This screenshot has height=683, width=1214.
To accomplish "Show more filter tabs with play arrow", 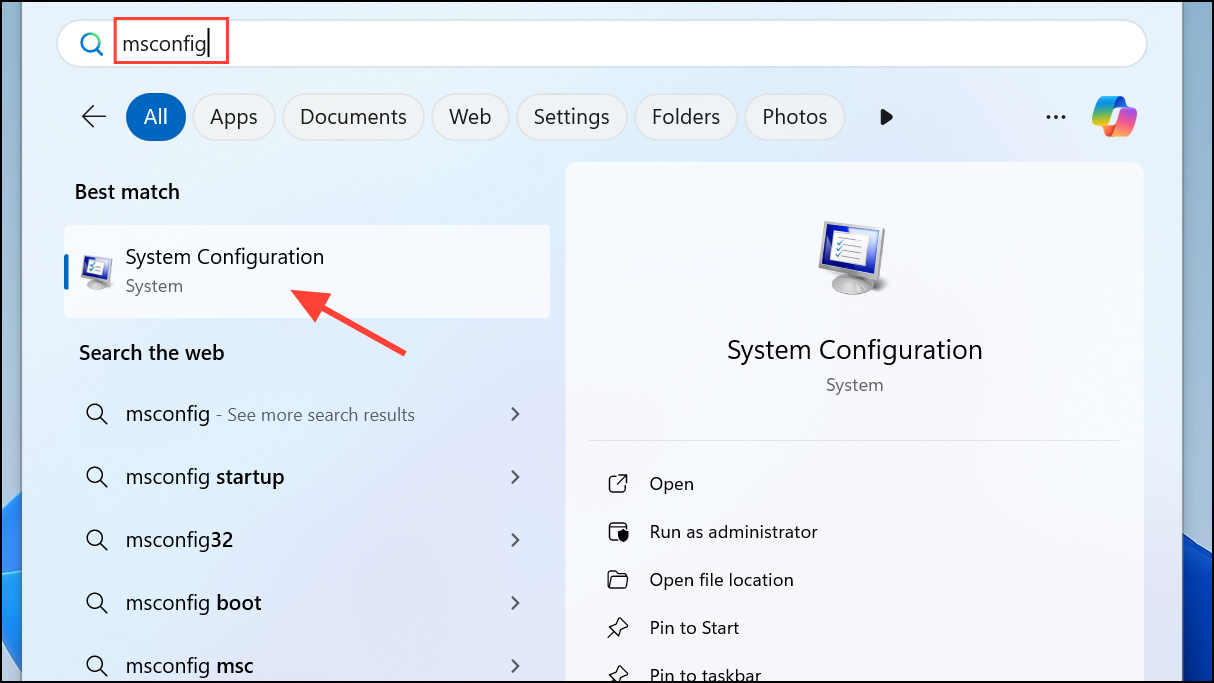I will point(885,117).
